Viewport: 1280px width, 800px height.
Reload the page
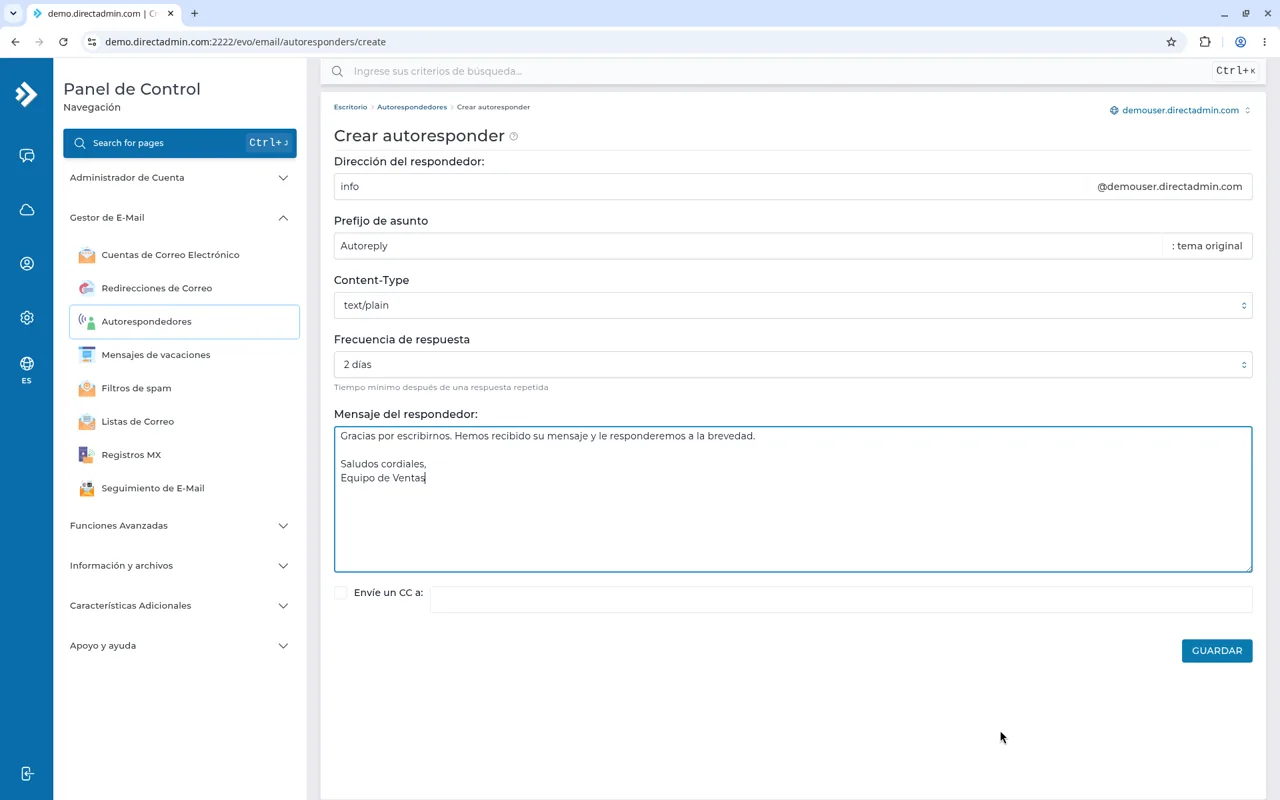tap(63, 42)
